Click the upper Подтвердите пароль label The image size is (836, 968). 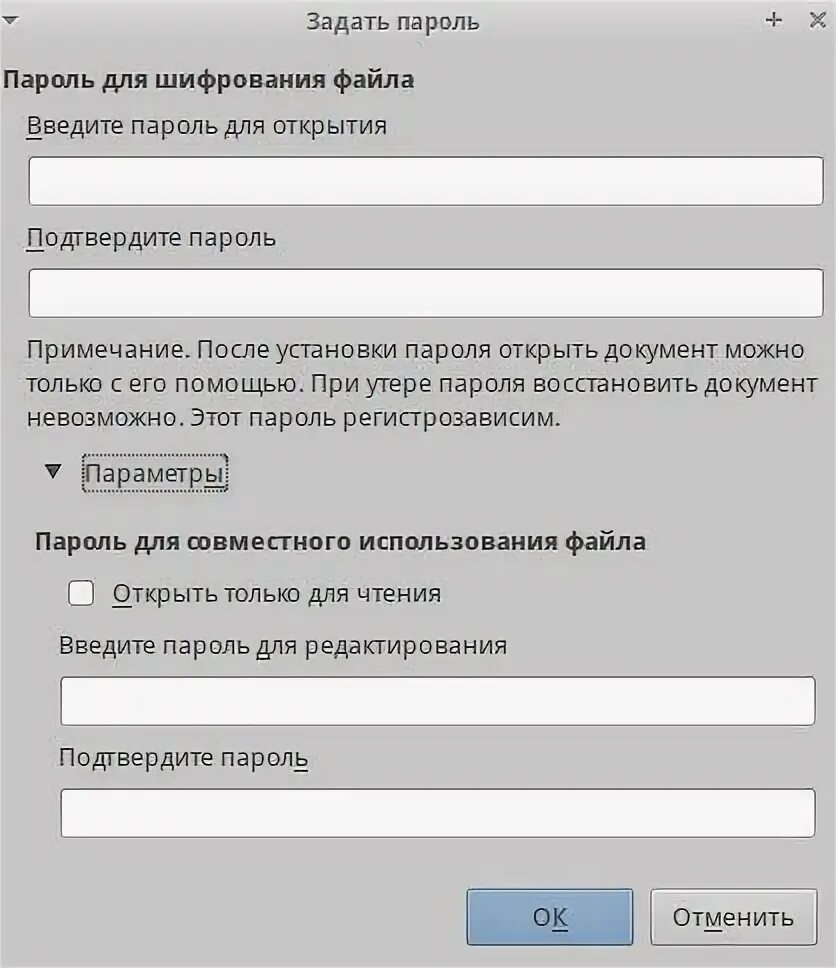(151, 238)
